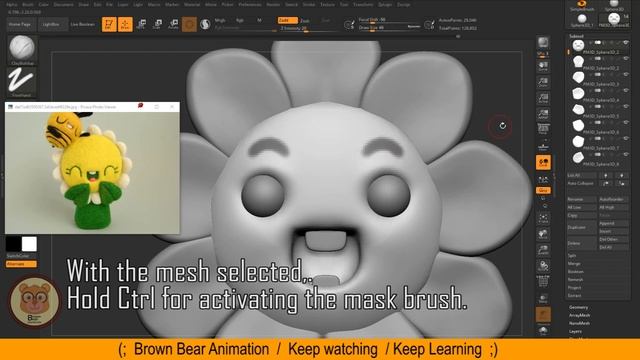This screenshot has width=640, height=360.
Task: Hide subtool PM3D_Sphere3D_3 via eye icon
Action: point(626,74)
